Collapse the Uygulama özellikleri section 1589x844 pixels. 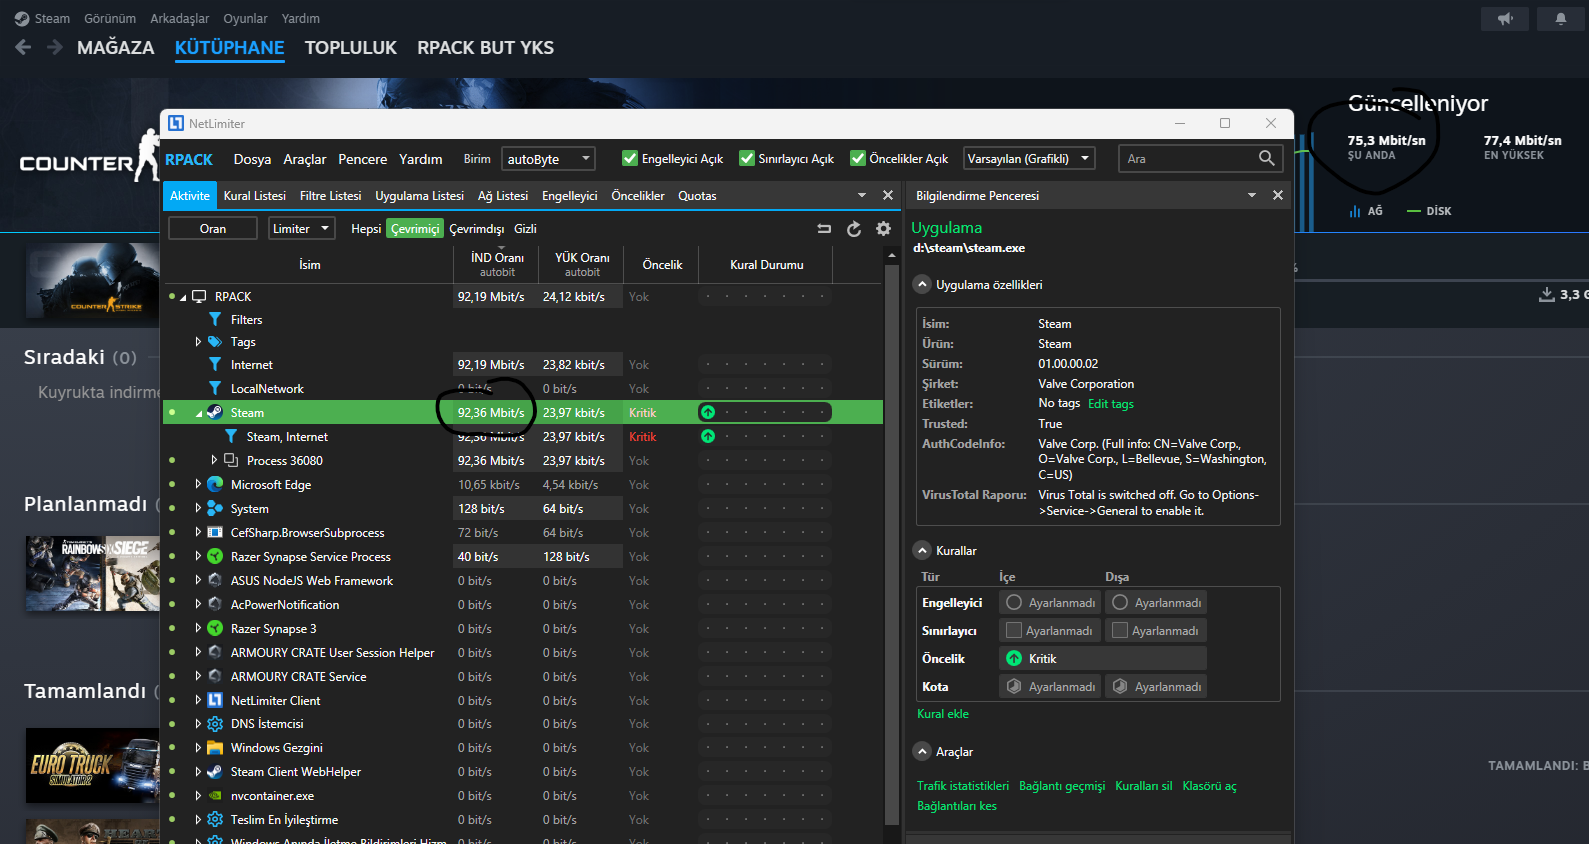point(923,284)
